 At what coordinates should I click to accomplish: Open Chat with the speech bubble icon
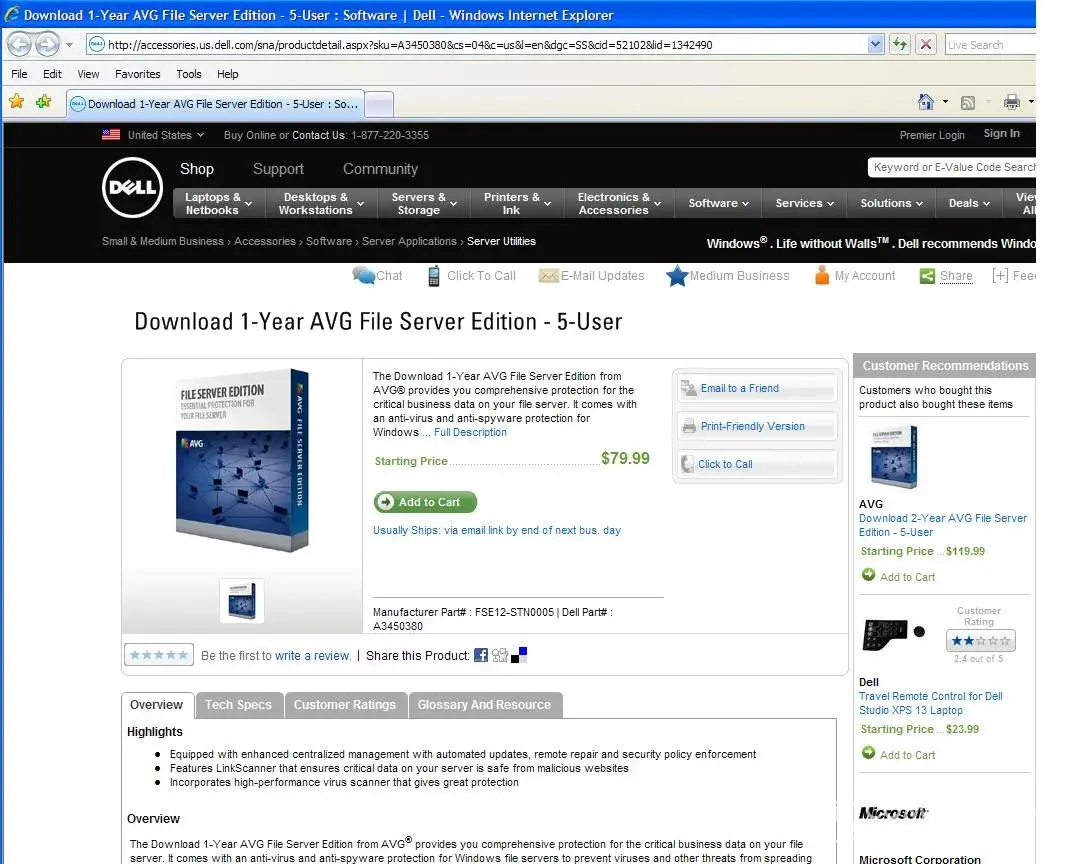[x=363, y=275]
